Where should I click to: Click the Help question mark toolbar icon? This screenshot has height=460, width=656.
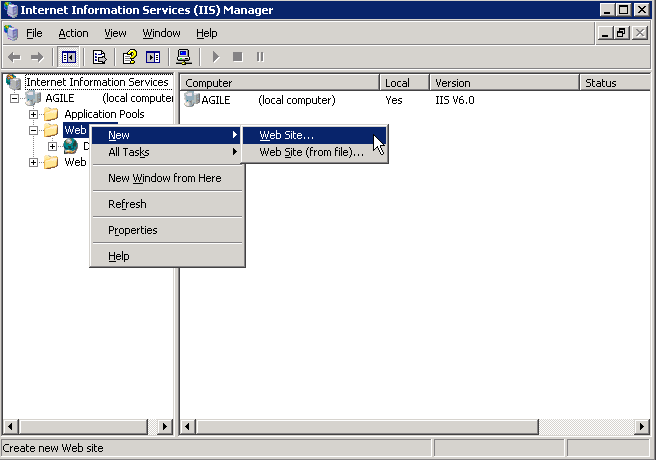tap(130, 57)
